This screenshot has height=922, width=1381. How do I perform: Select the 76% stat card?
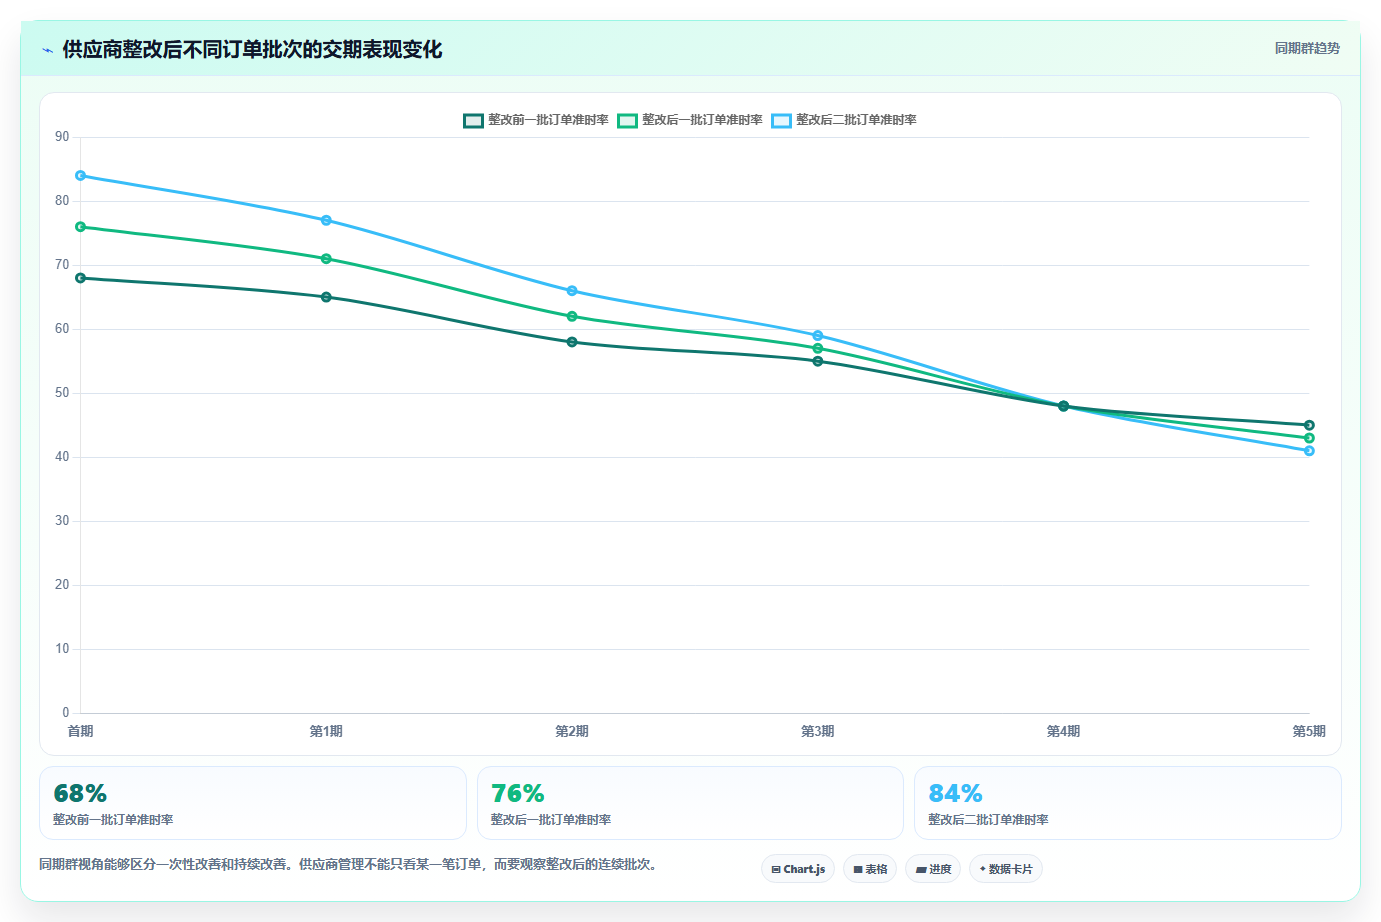(690, 803)
